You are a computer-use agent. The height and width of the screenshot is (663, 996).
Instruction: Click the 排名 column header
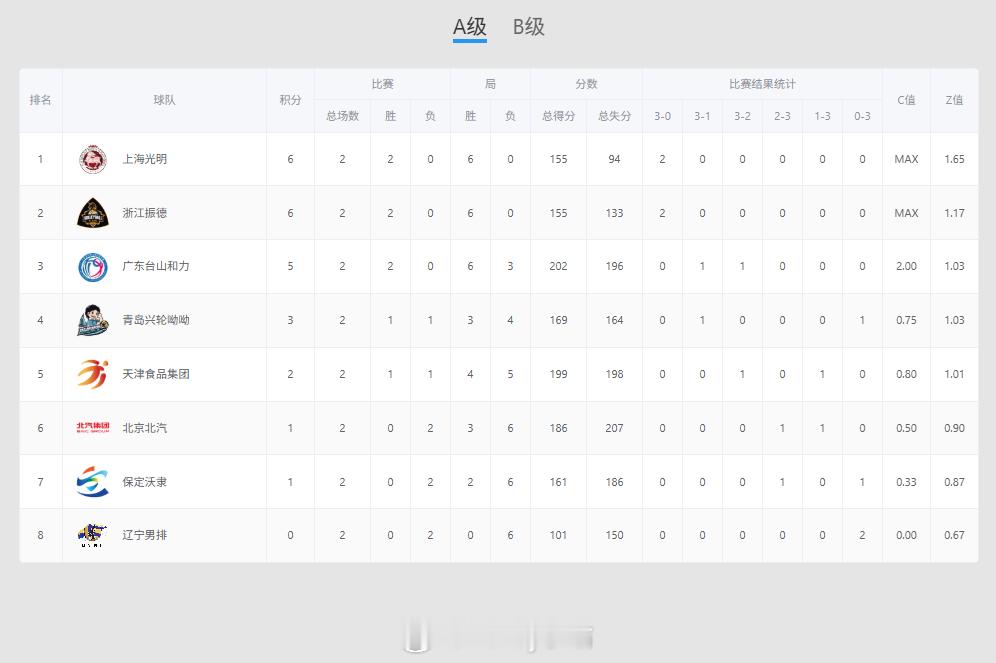click(41, 100)
